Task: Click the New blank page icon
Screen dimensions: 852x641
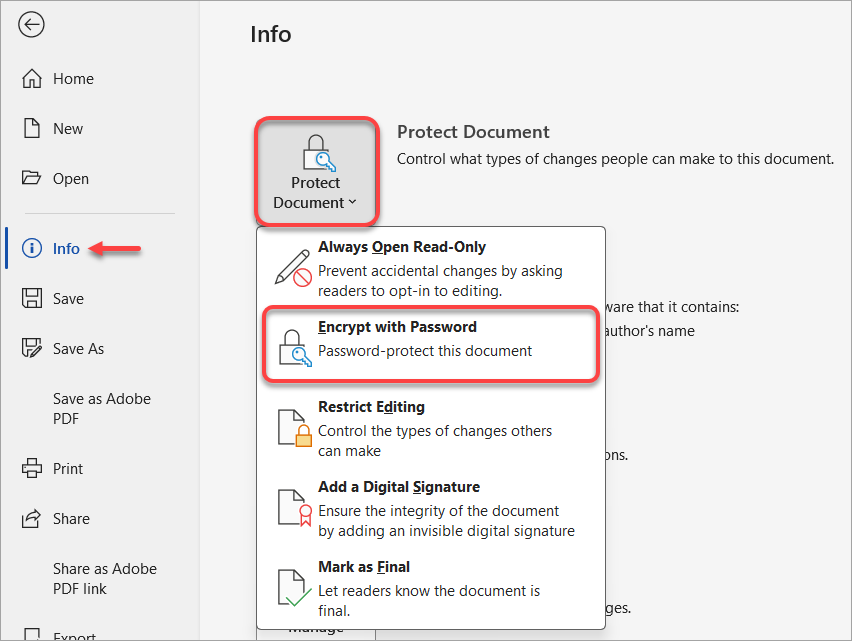Action: tap(32, 129)
